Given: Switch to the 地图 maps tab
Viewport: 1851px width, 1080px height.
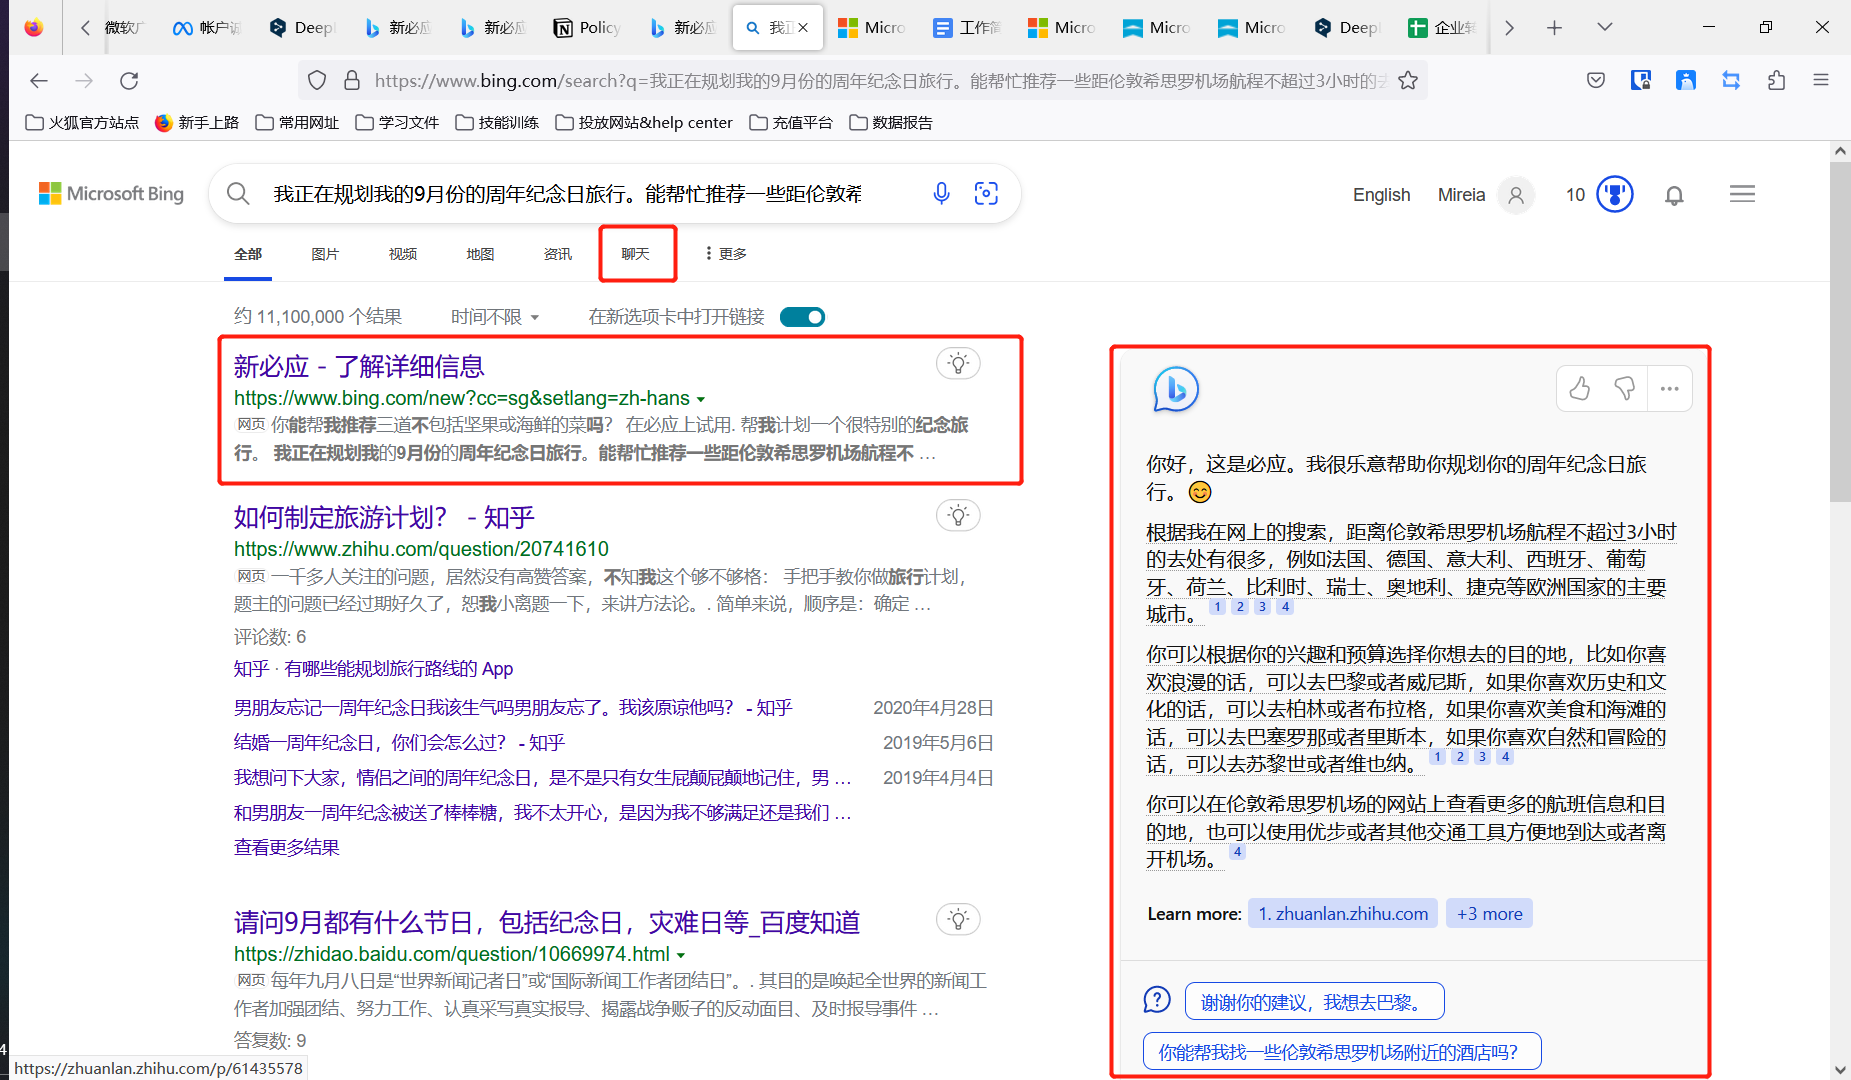Looking at the screenshot, I should tap(480, 254).
